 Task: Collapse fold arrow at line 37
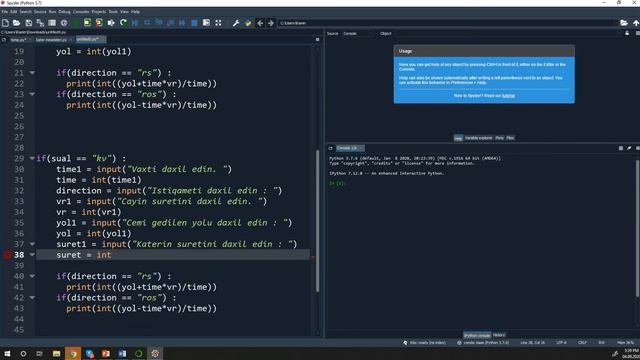[x=32, y=244]
